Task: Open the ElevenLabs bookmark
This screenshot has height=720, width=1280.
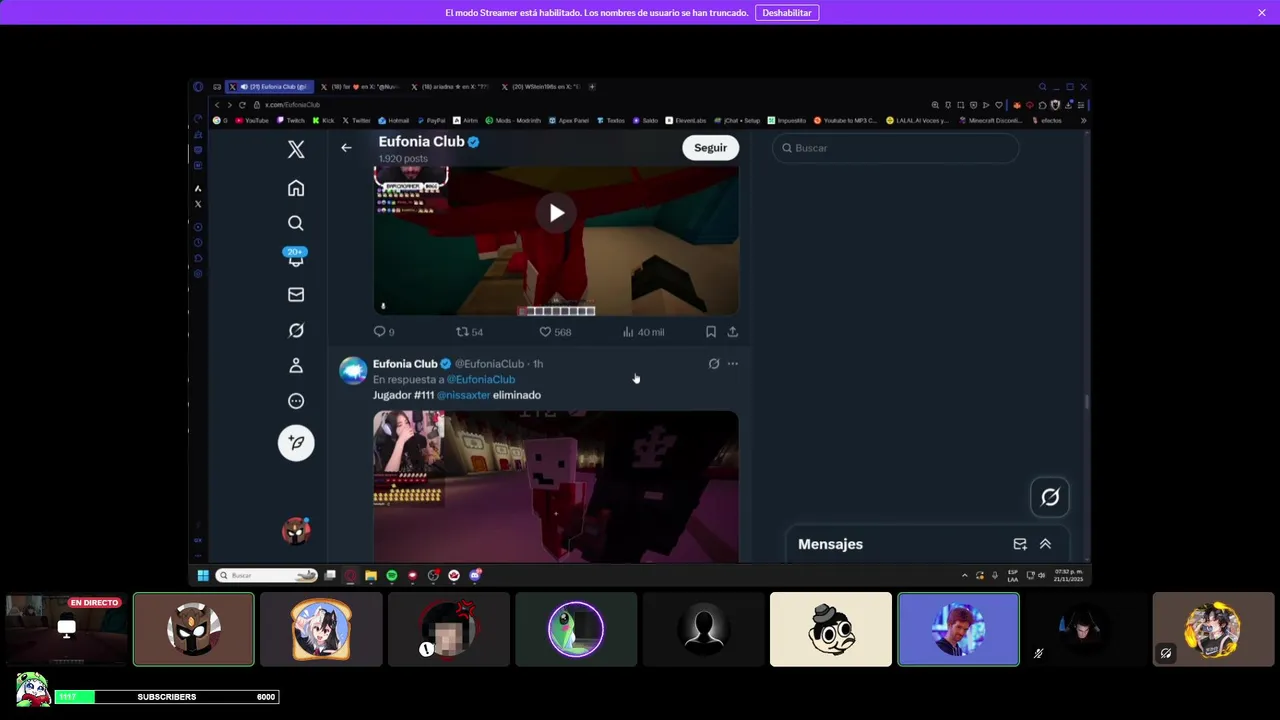Action: tap(686, 121)
